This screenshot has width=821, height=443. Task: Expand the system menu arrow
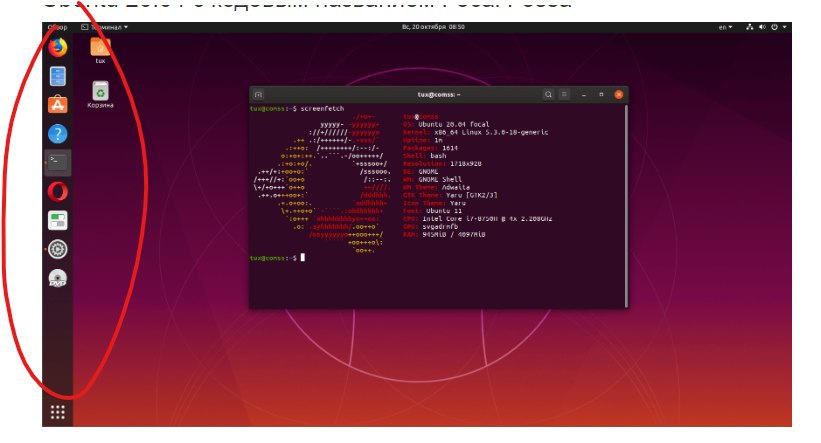click(x=784, y=27)
